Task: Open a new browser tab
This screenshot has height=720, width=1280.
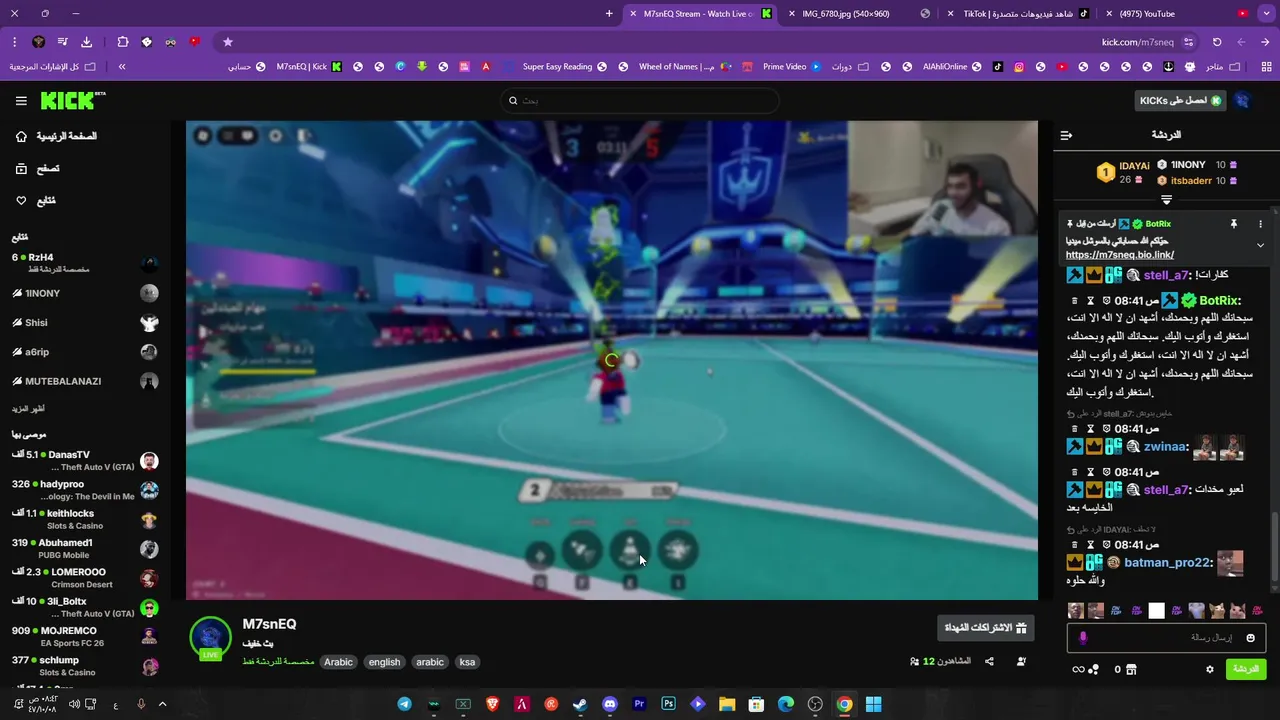Action: click(609, 14)
